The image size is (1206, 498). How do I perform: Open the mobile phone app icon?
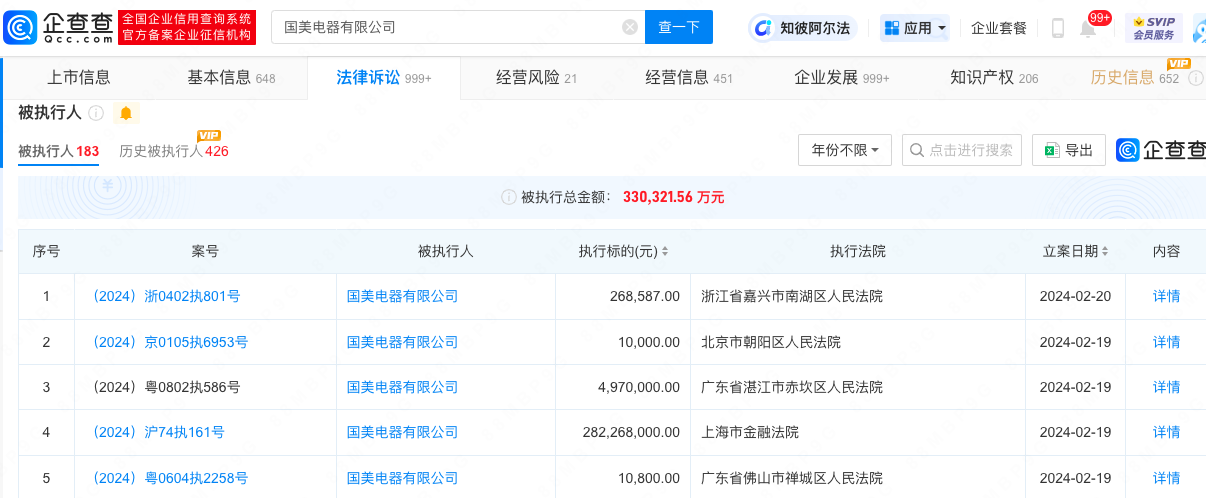pyautogui.click(x=1057, y=28)
